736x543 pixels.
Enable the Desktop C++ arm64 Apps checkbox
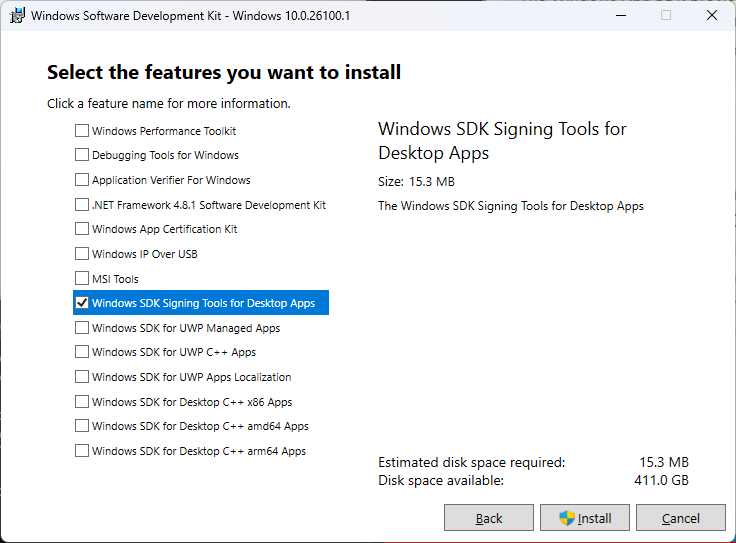pos(82,451)
